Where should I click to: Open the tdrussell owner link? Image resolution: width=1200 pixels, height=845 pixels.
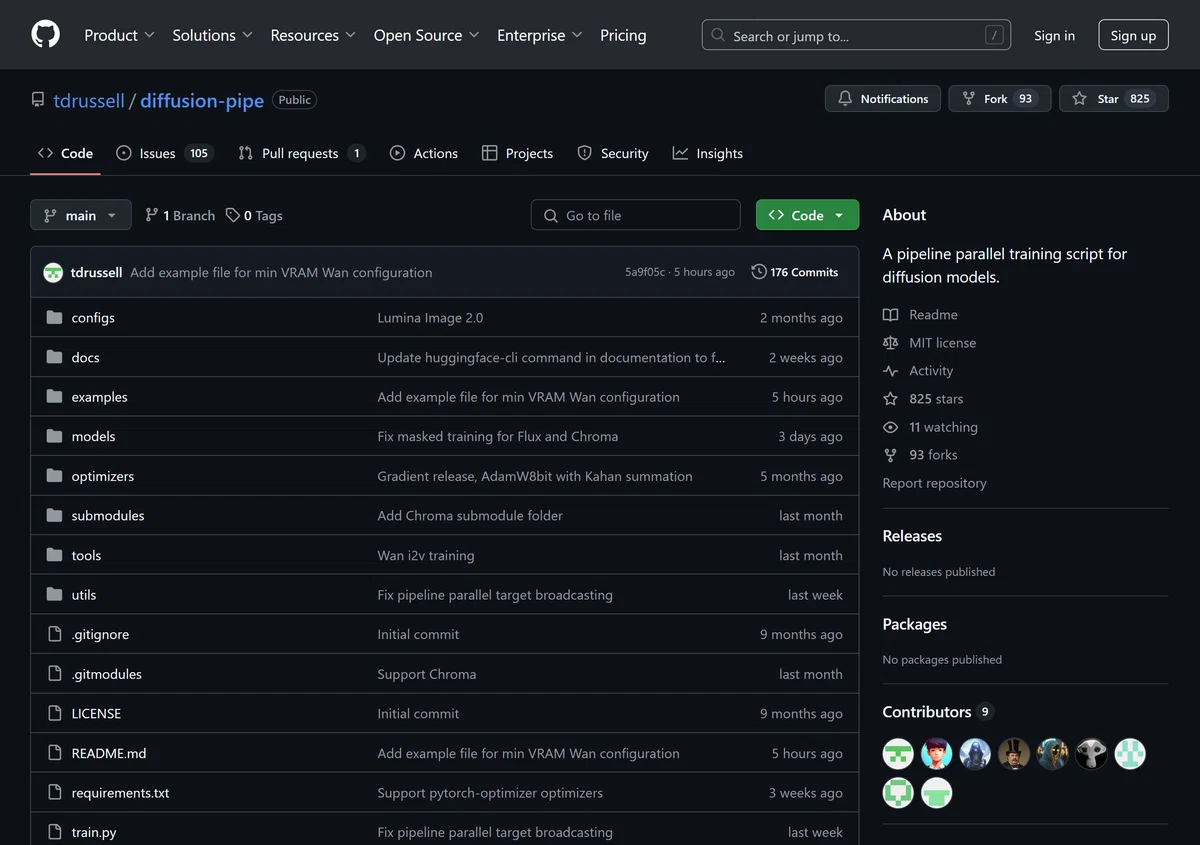click(x=89, y=100)
